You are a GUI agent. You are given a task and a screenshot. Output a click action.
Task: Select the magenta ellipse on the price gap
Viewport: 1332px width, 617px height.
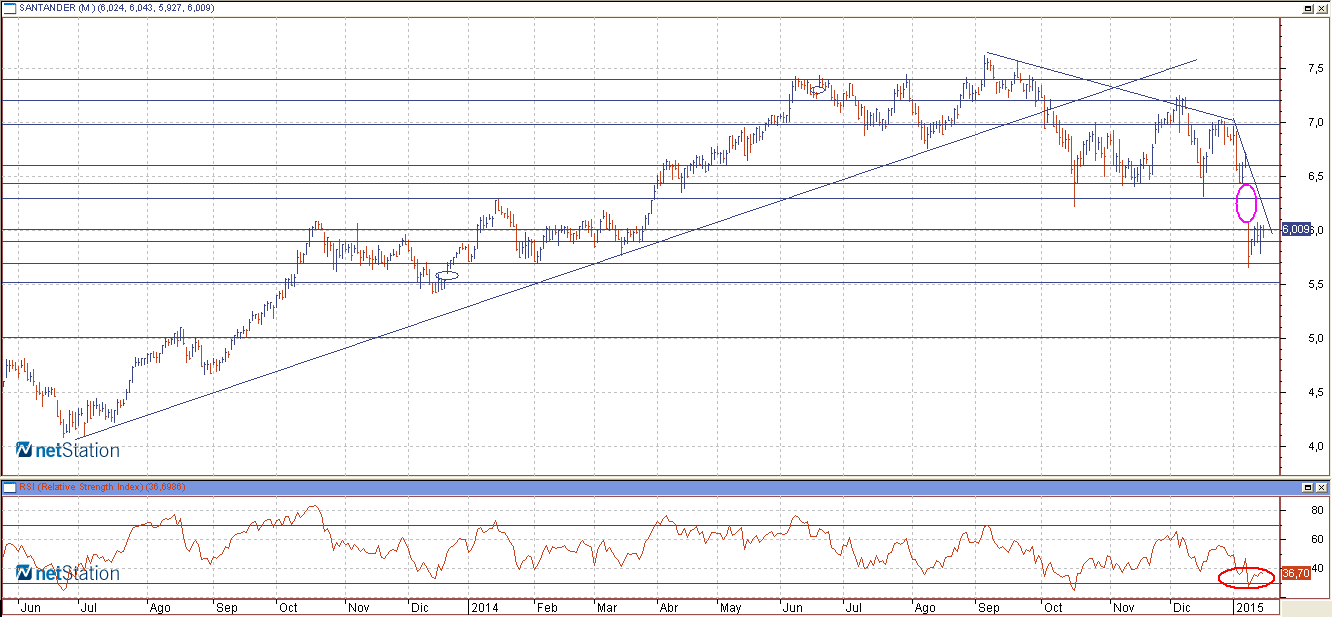[1246, 203]
